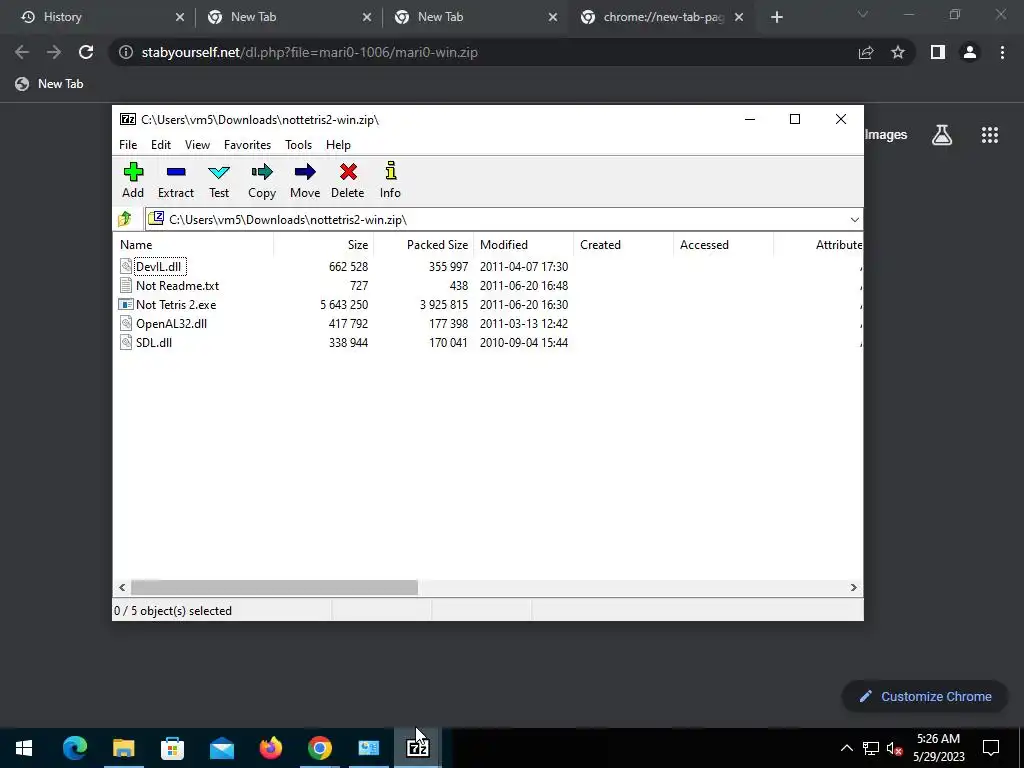1024x768 pixels.
Task: Share this page from Chrome toolbar
Action: [866, 52]
